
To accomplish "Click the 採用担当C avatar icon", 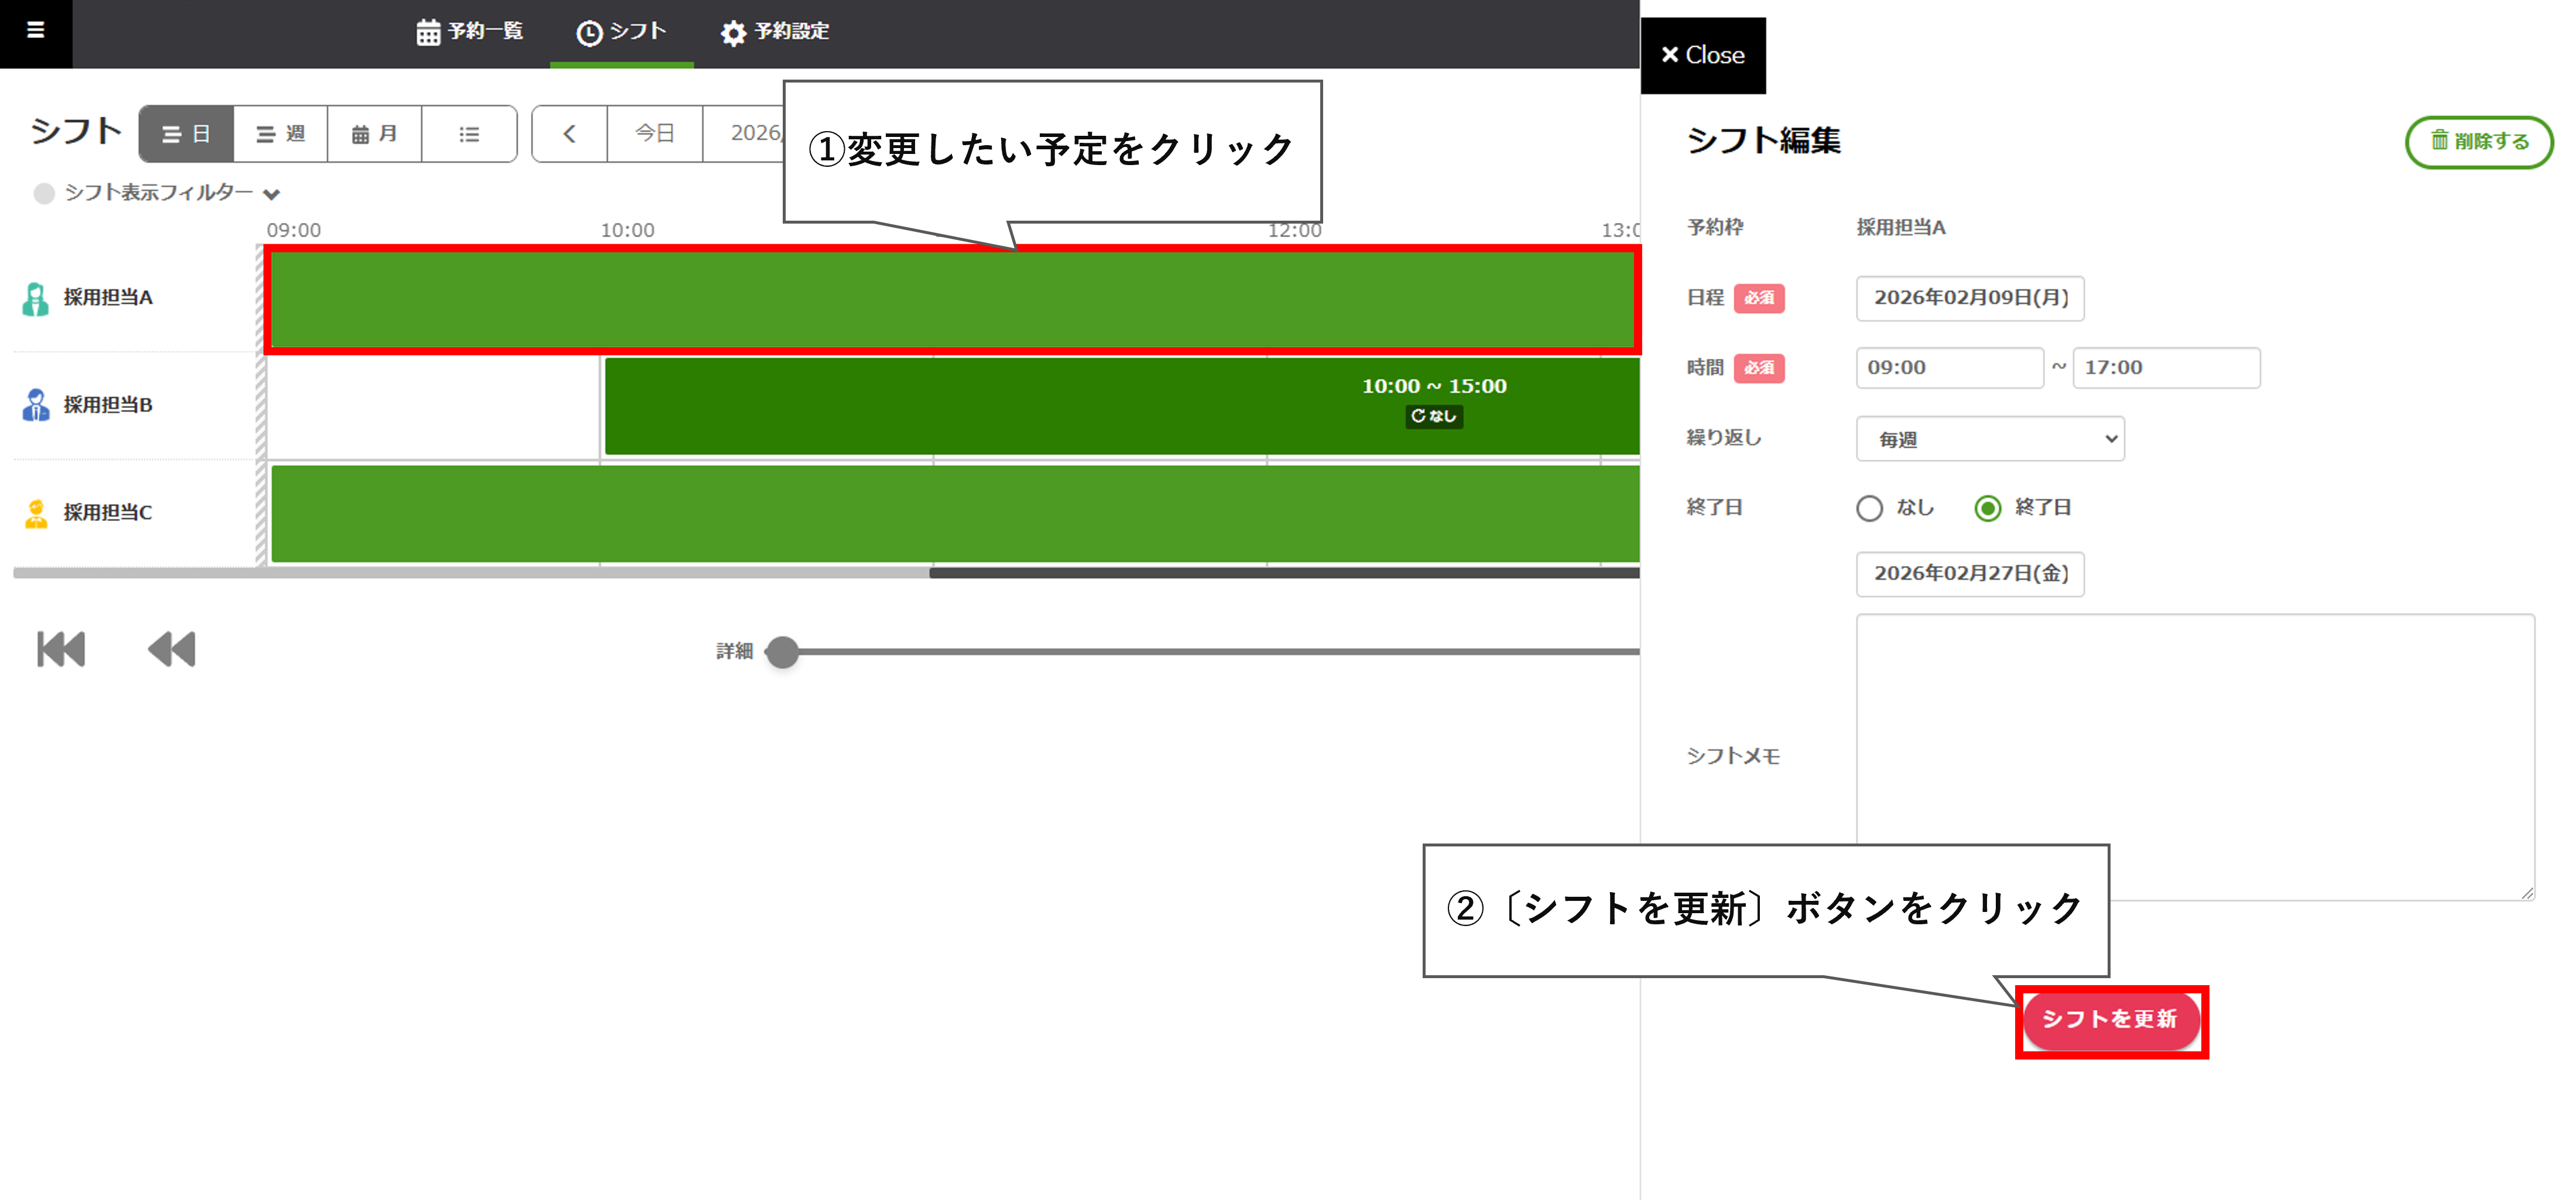I will (x=36, y=513).
